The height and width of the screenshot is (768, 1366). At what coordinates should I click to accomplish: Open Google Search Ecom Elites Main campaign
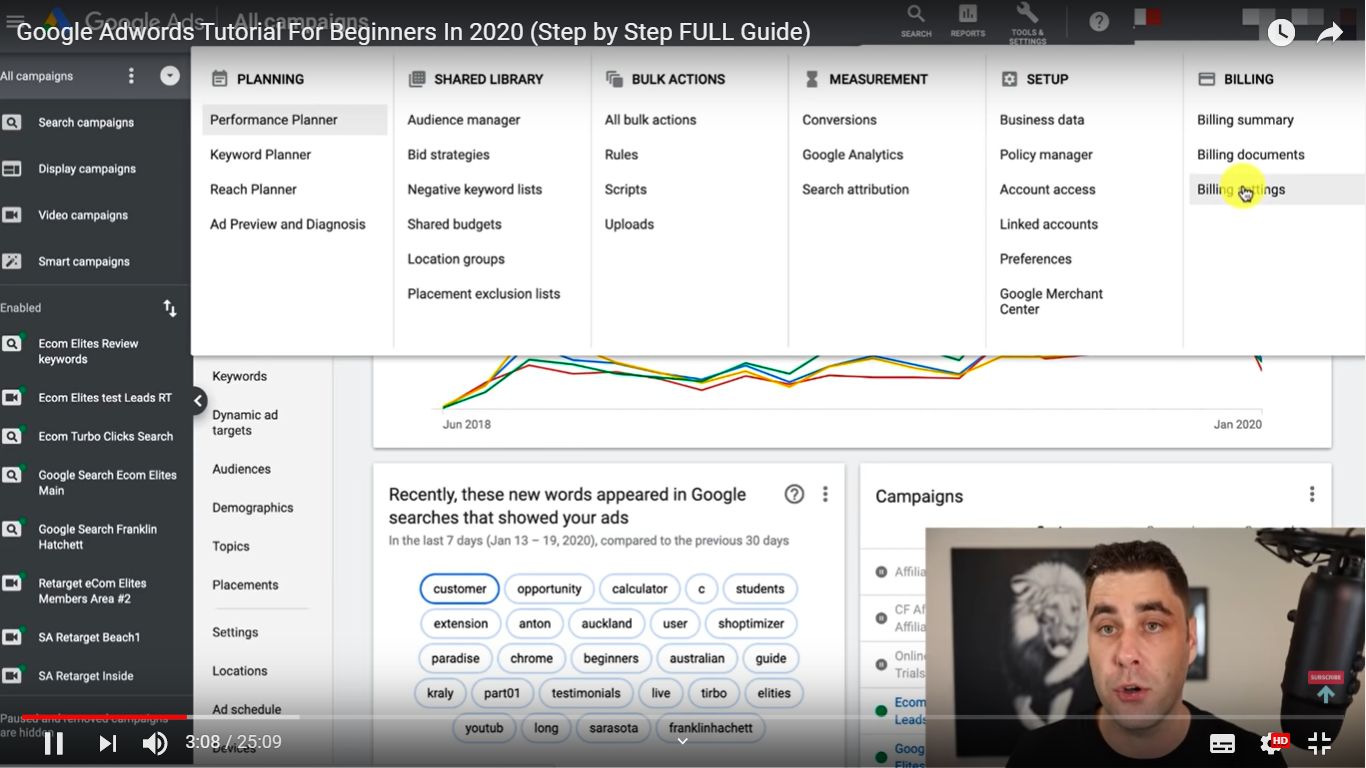(x=107, y=483)
